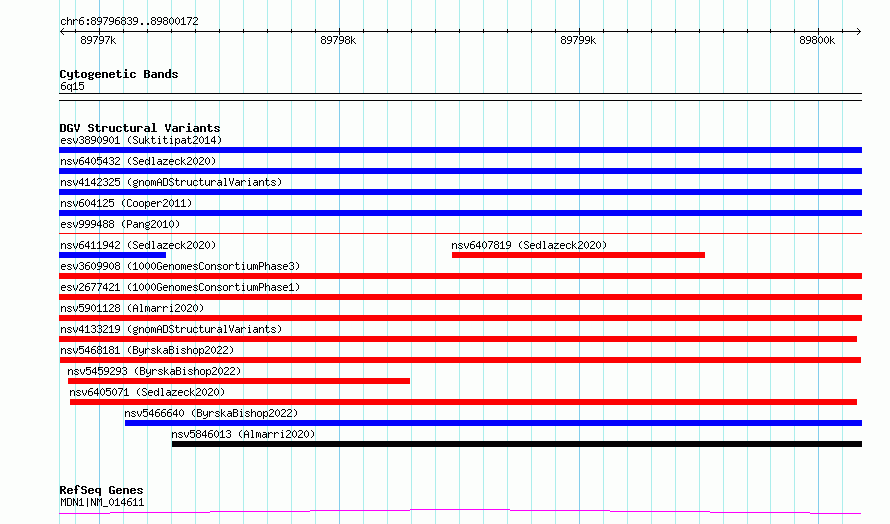Select the short blue bar under nsv6411942
Image resolution: width=890 pixels, height=524 pixels.
coord(112,255)
